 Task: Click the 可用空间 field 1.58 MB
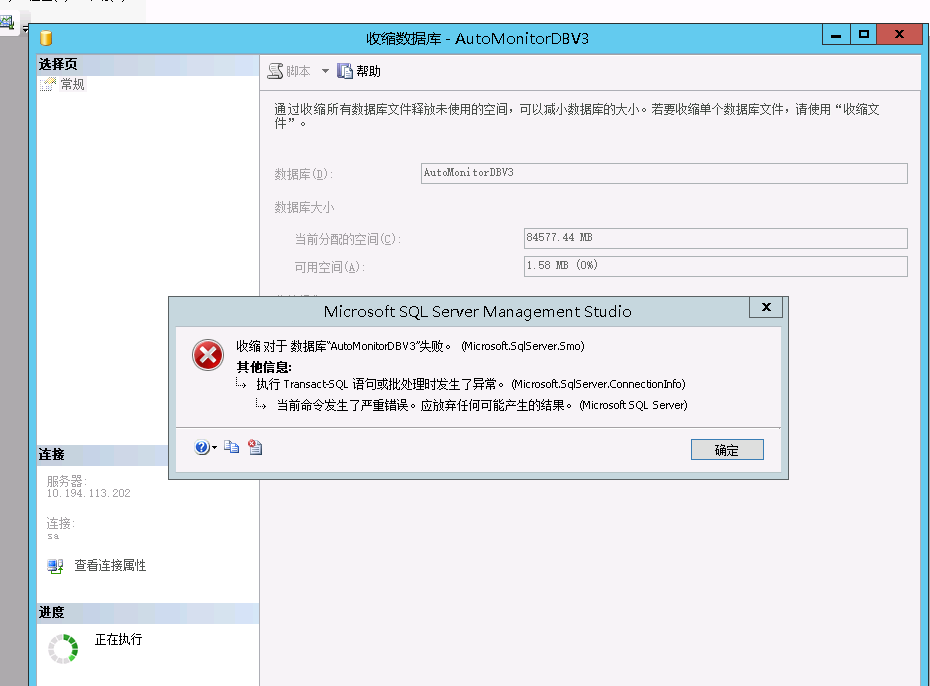pyautogui.click(x=715, y=266)
